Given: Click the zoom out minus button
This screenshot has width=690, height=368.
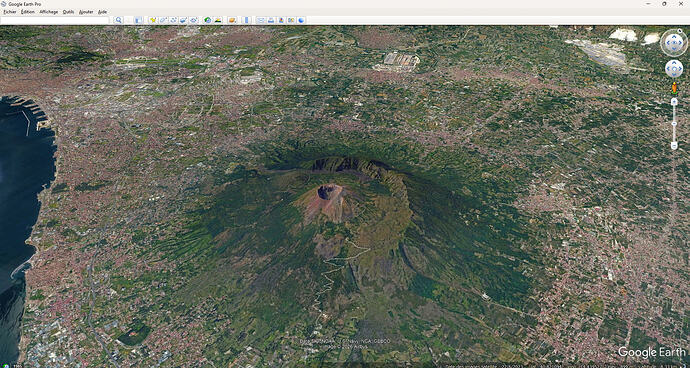Looking at the screenshot, I should 674,146.
